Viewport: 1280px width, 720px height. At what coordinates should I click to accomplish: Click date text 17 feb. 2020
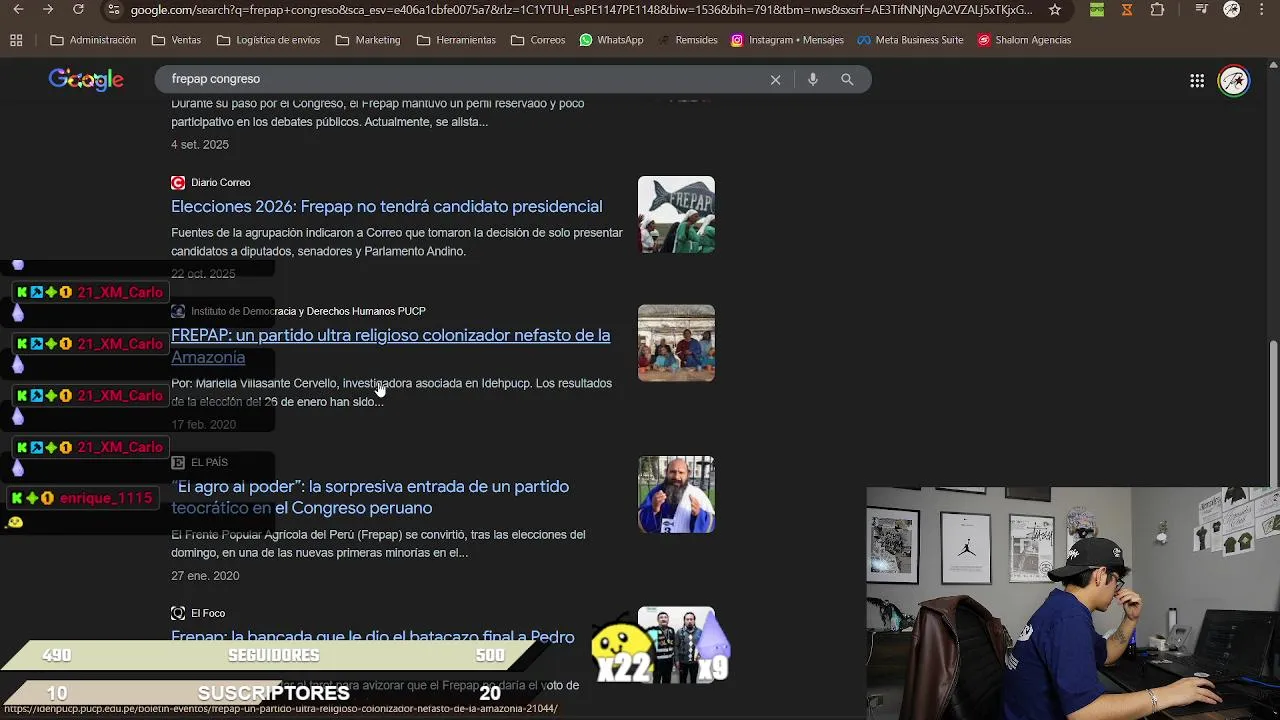click(203, 425)
